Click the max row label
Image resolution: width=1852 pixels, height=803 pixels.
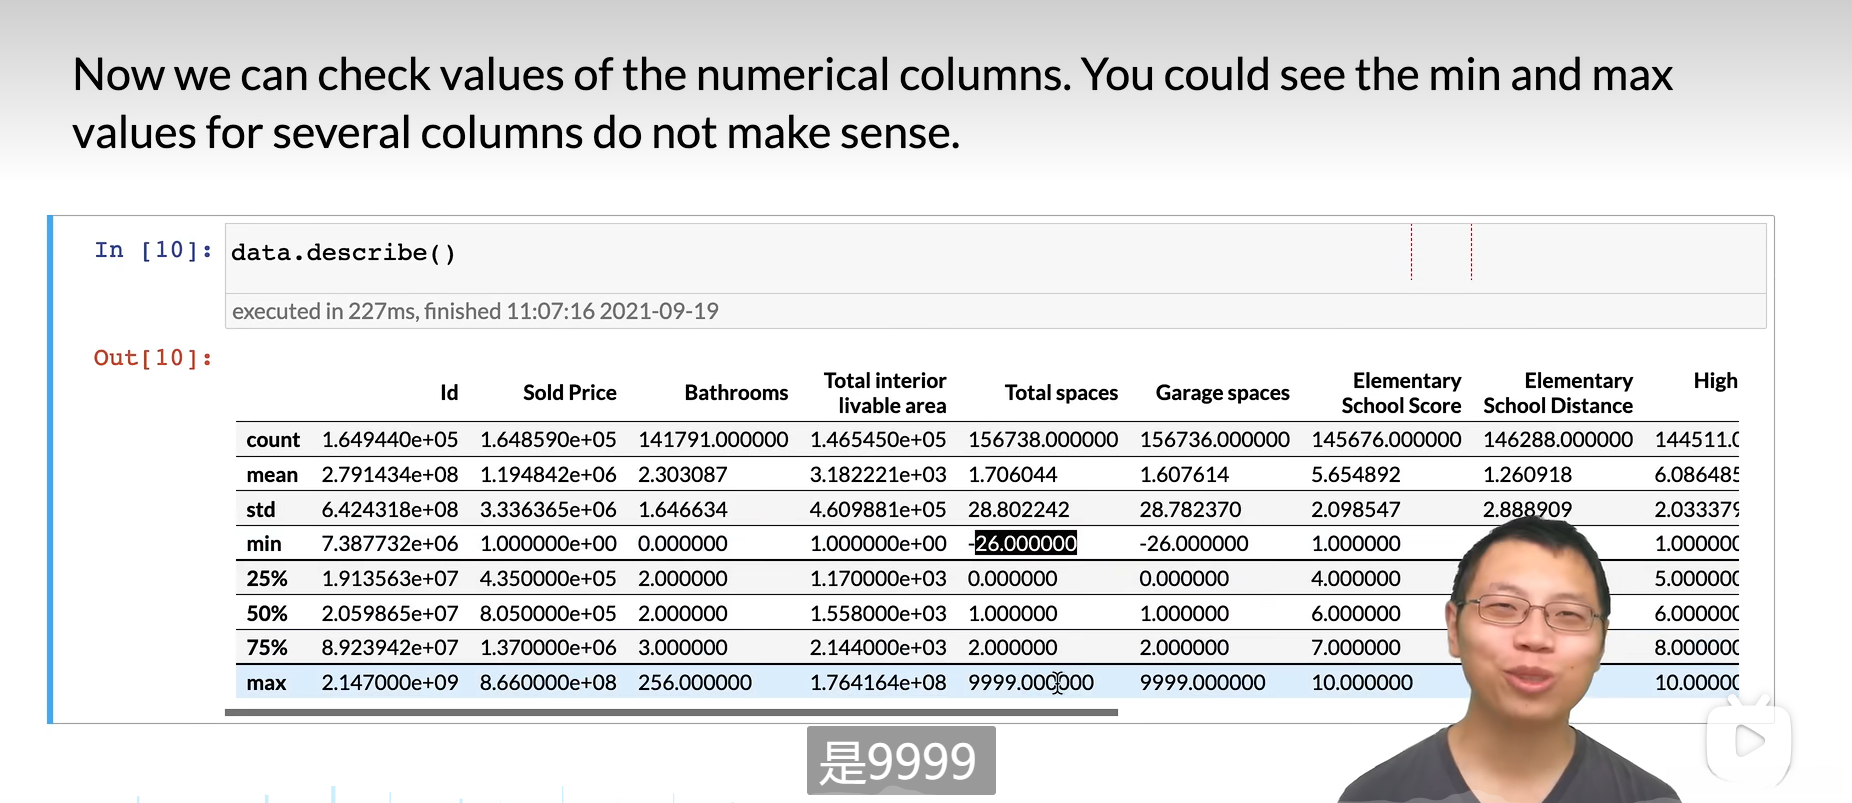266,683
